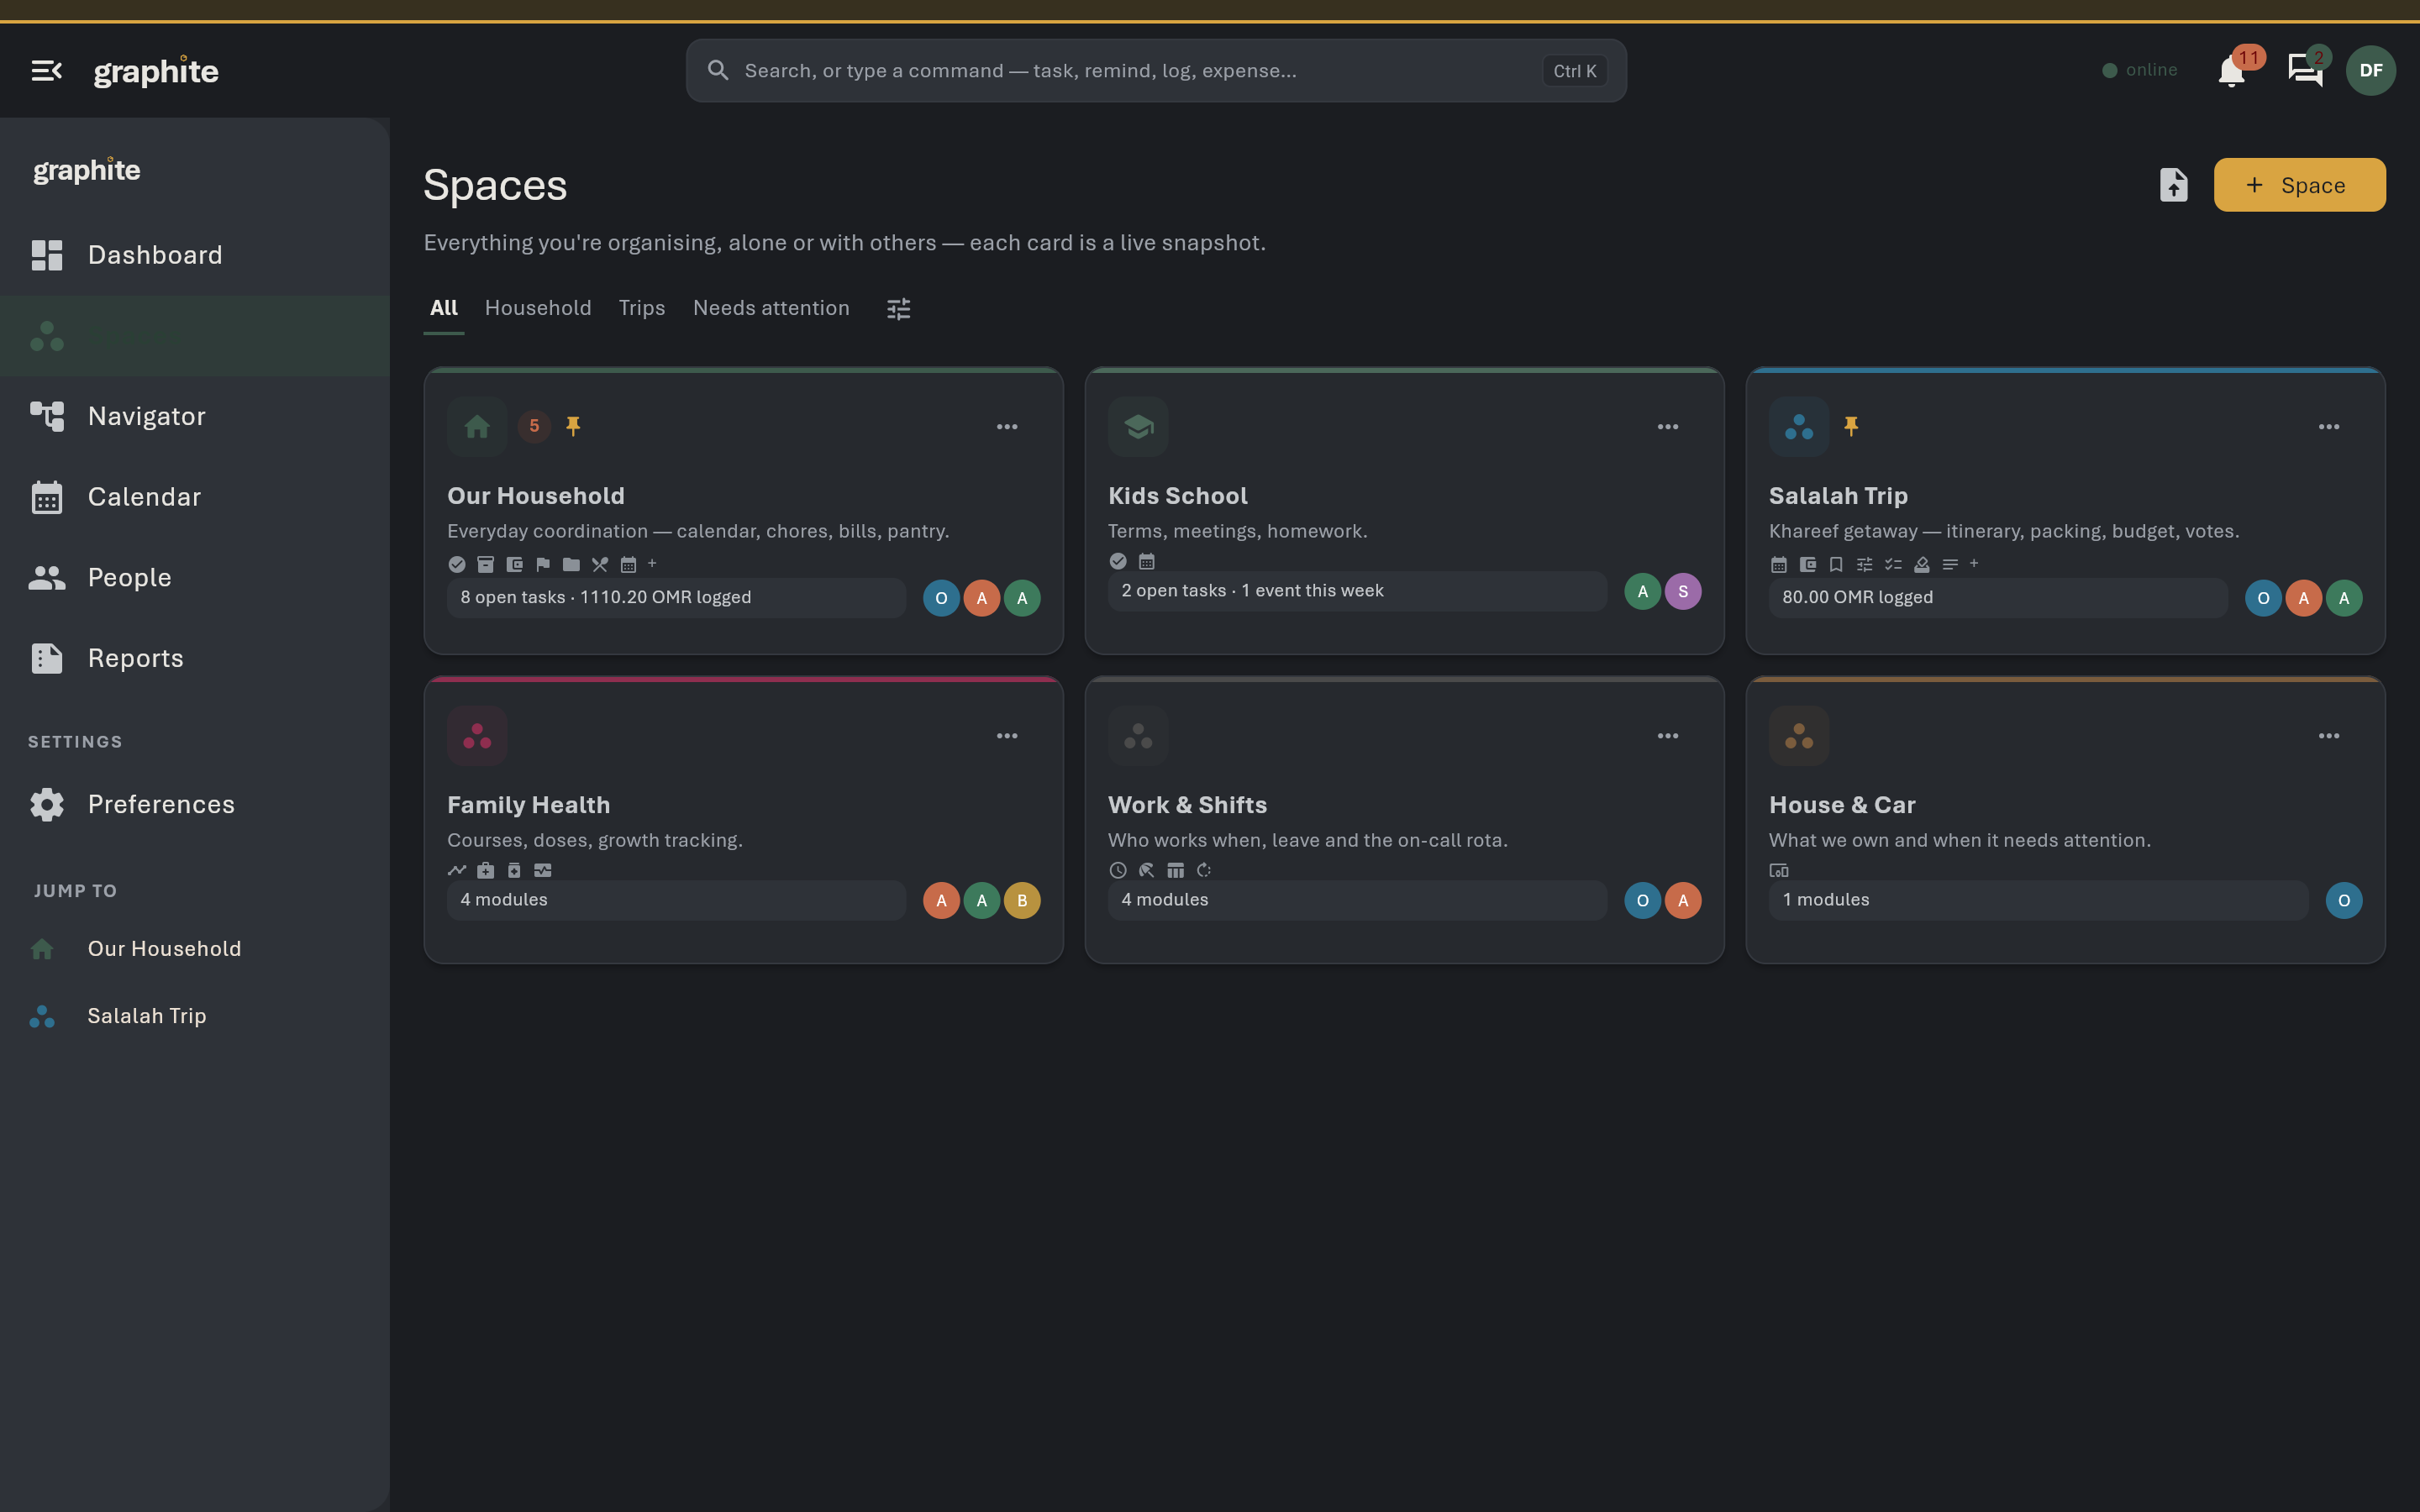Image resolution: width=2420 pixels, height=1512 pixels.
Task: Click the purple S member avatar
Action: pyautogui.click(x=1683, y=591)
